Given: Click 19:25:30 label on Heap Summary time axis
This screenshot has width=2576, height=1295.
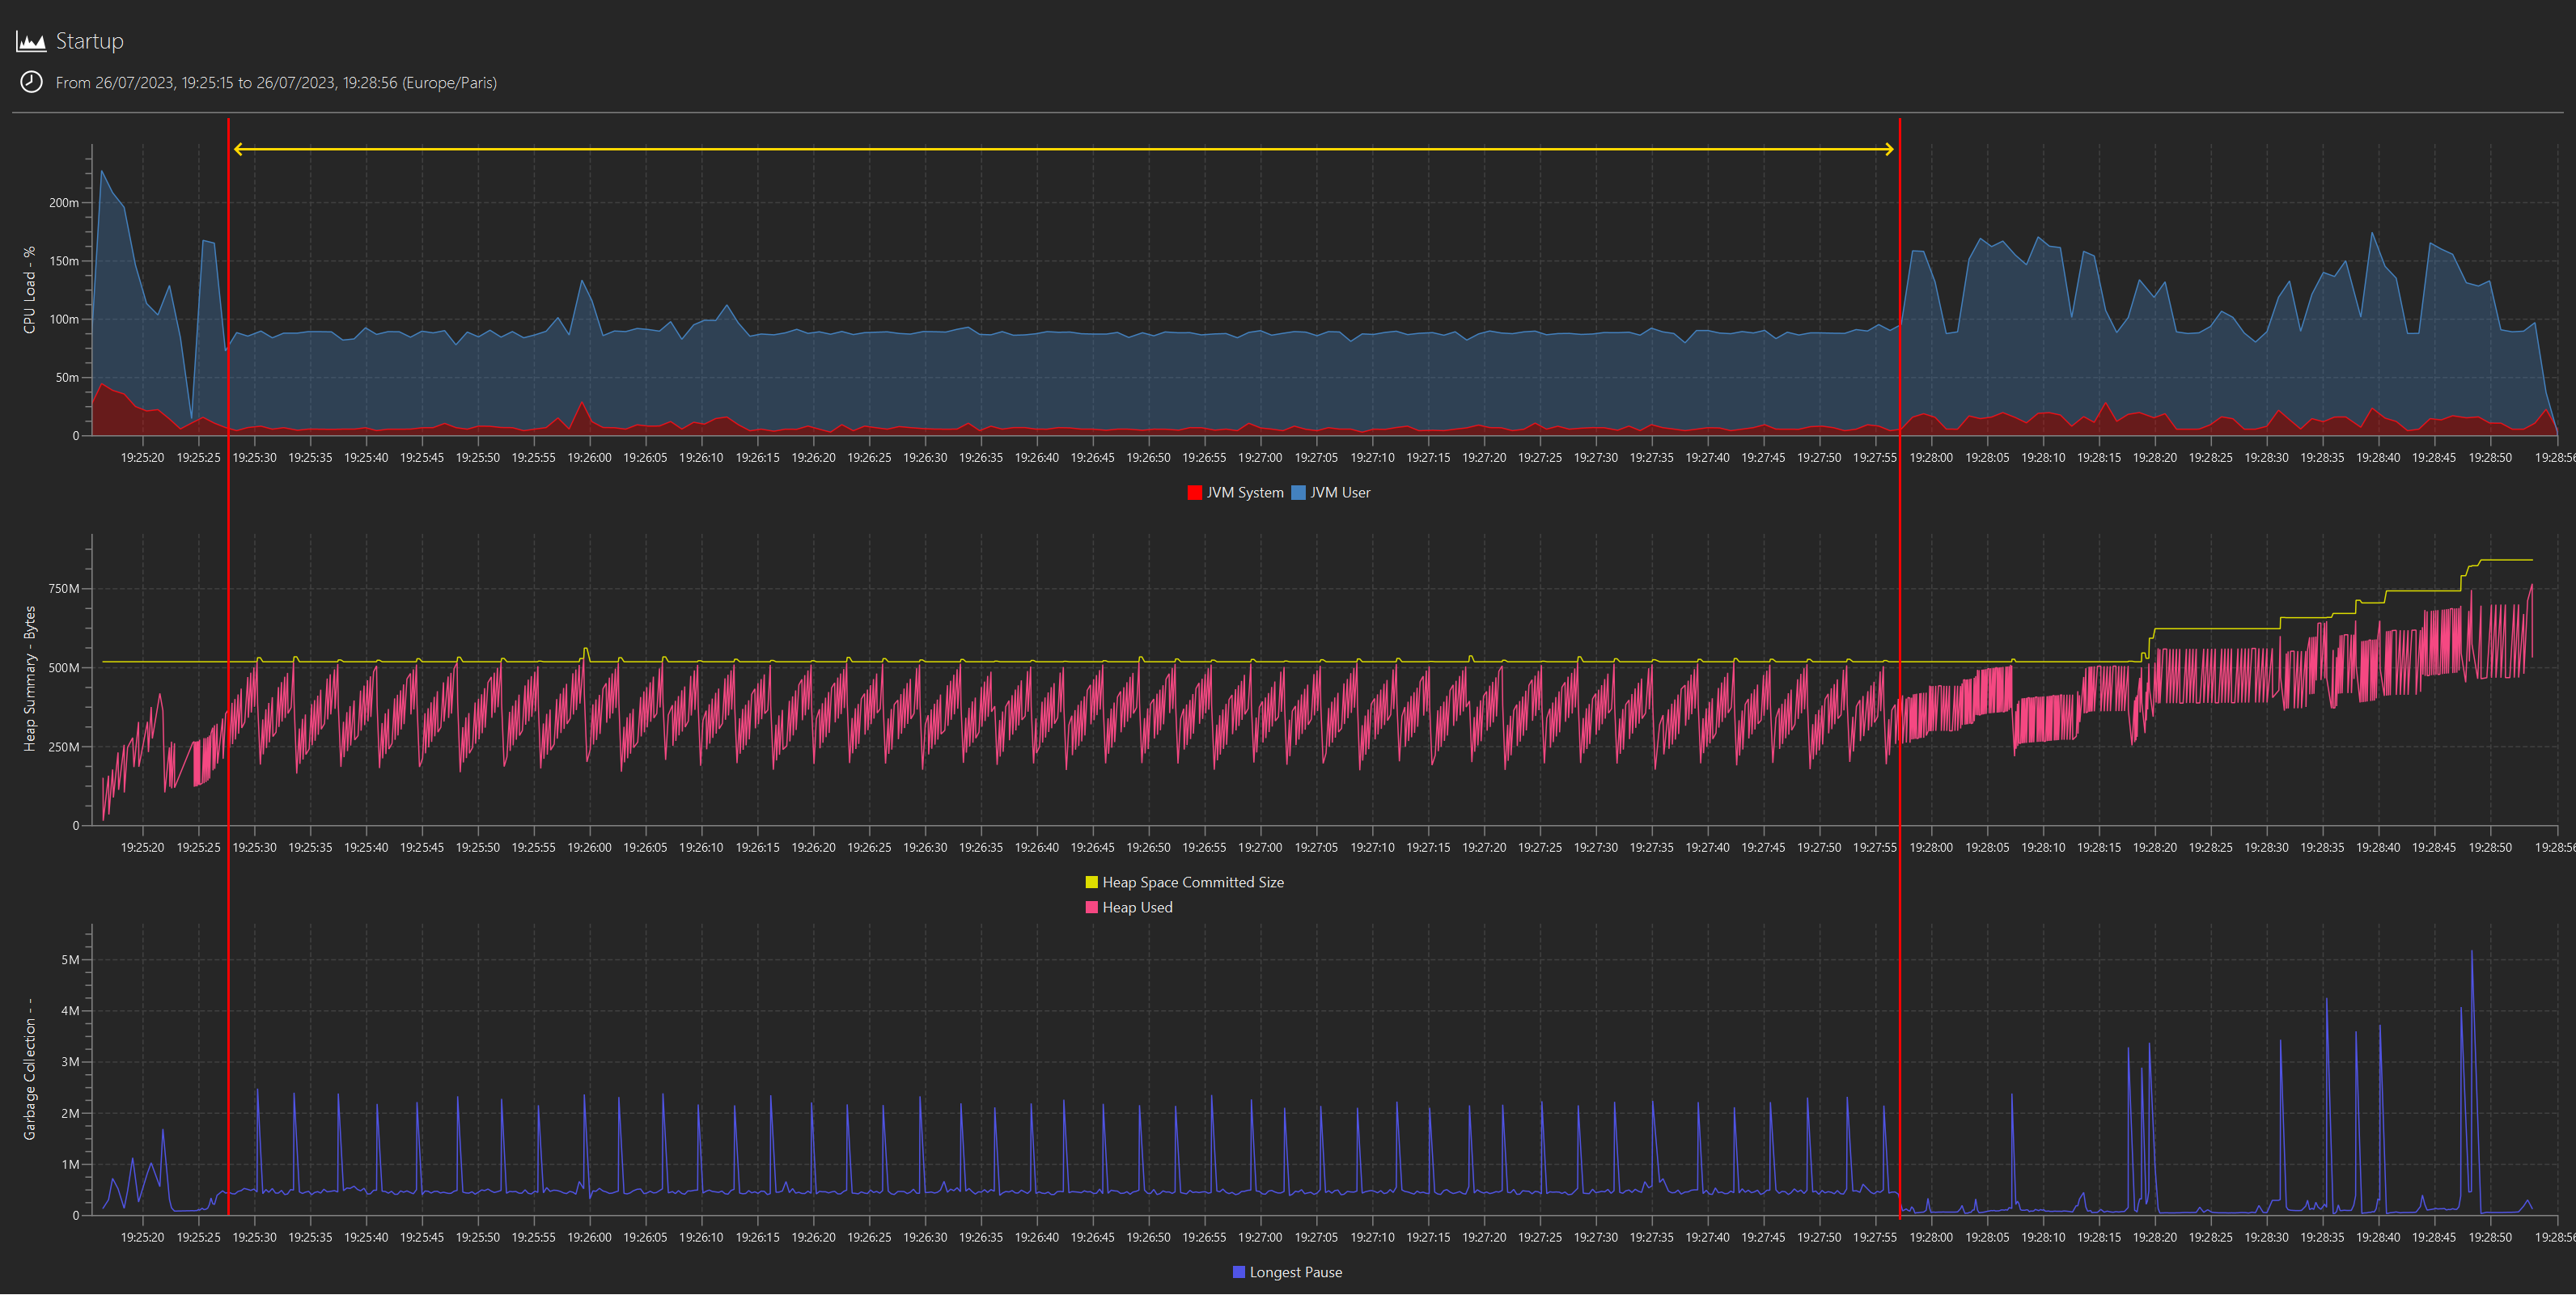Looking at the screenshot, I should (254, 847).
